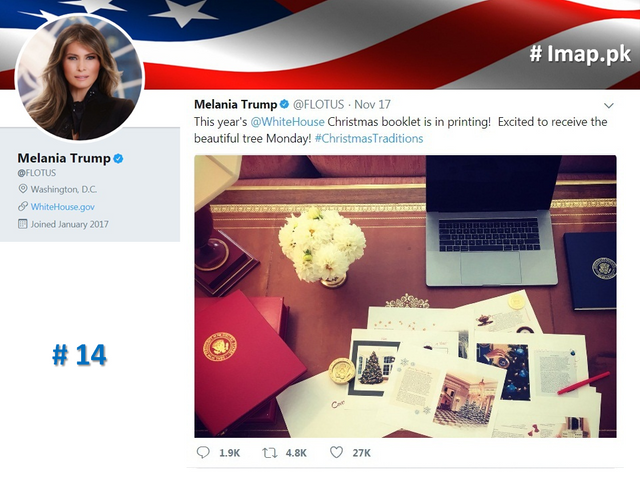Open the WhiteHouse.gov profile link

pos(62,207)
